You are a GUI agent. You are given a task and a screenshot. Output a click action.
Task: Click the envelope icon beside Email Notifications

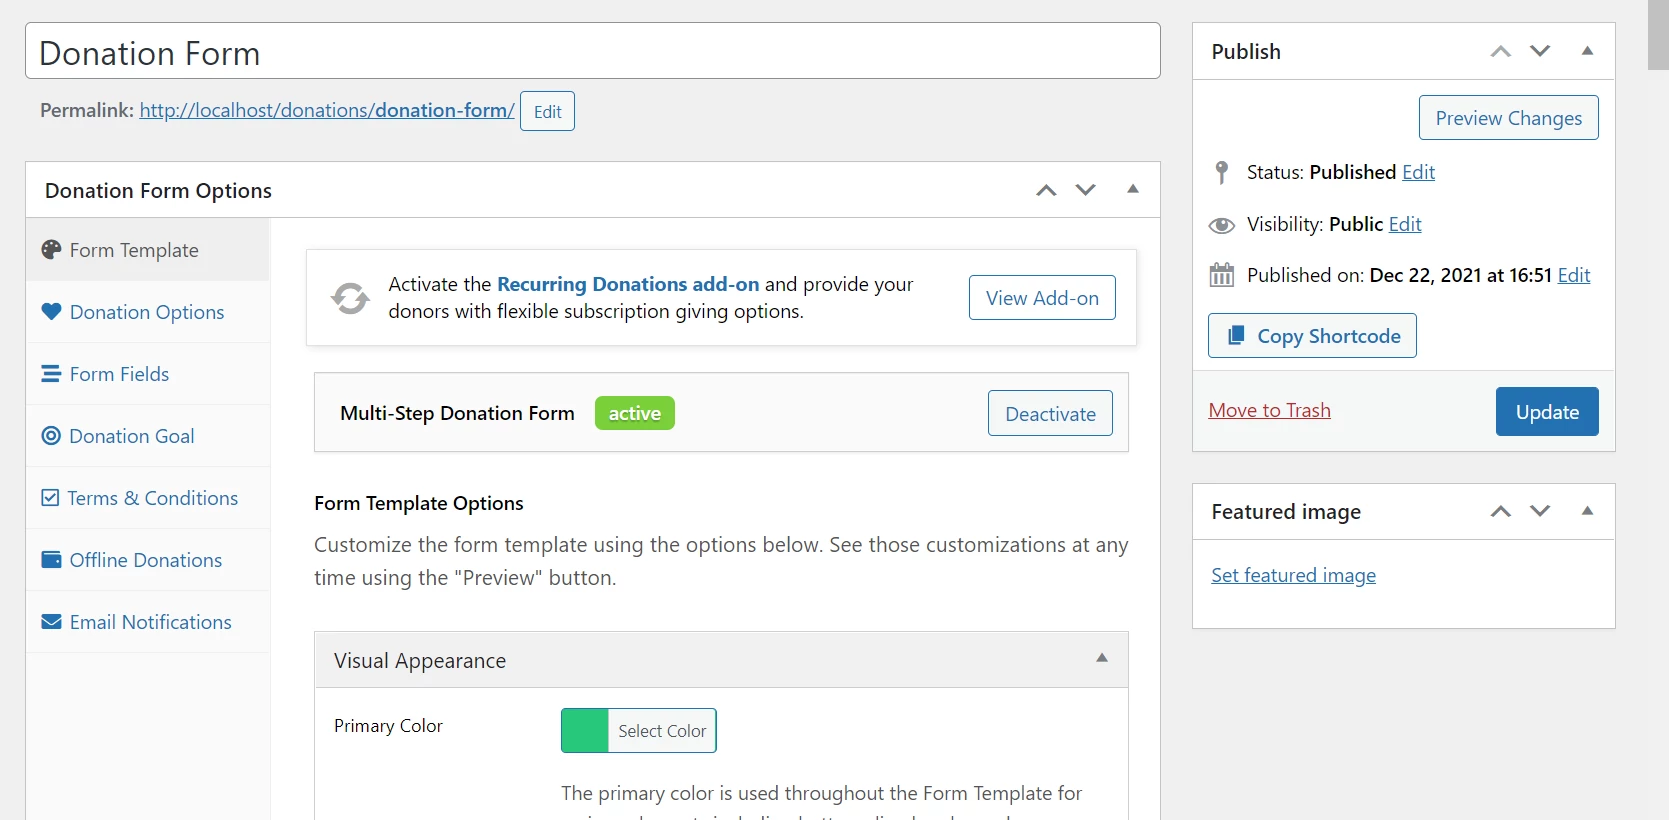pyautogui.click(x=51, y=622)
